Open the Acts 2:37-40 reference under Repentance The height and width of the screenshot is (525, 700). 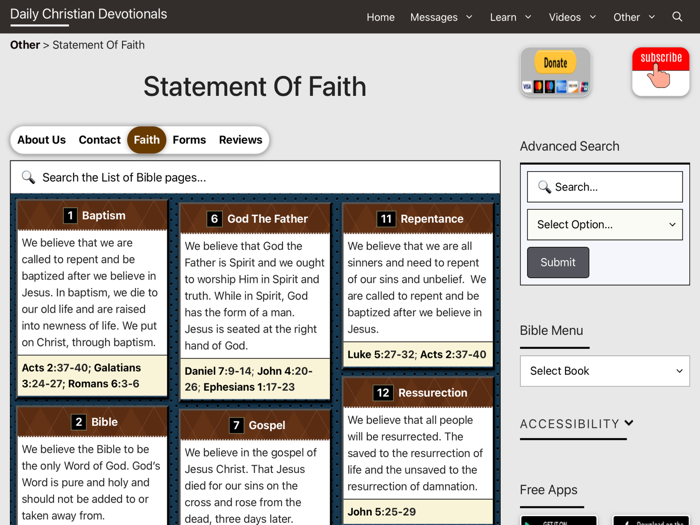tap(453, 354)
